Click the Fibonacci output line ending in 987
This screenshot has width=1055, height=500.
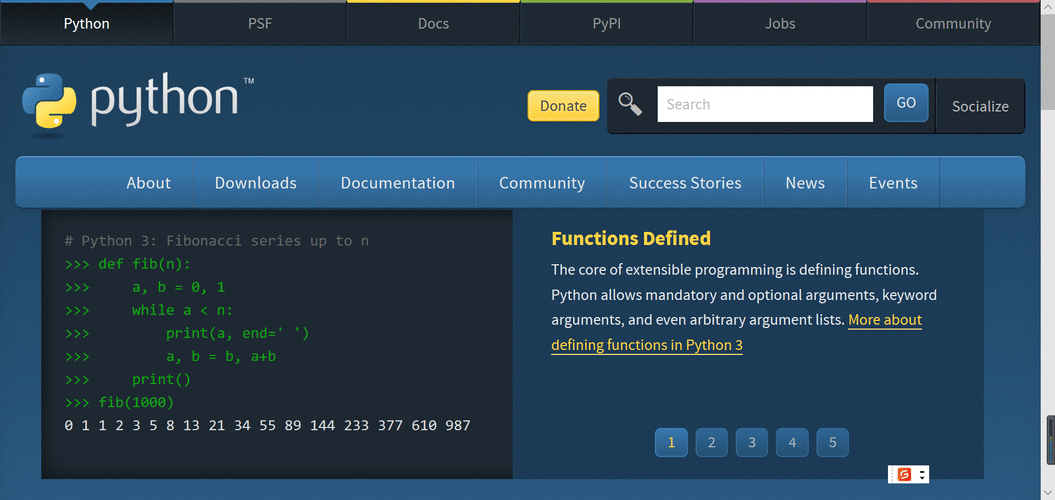point(268,425)
